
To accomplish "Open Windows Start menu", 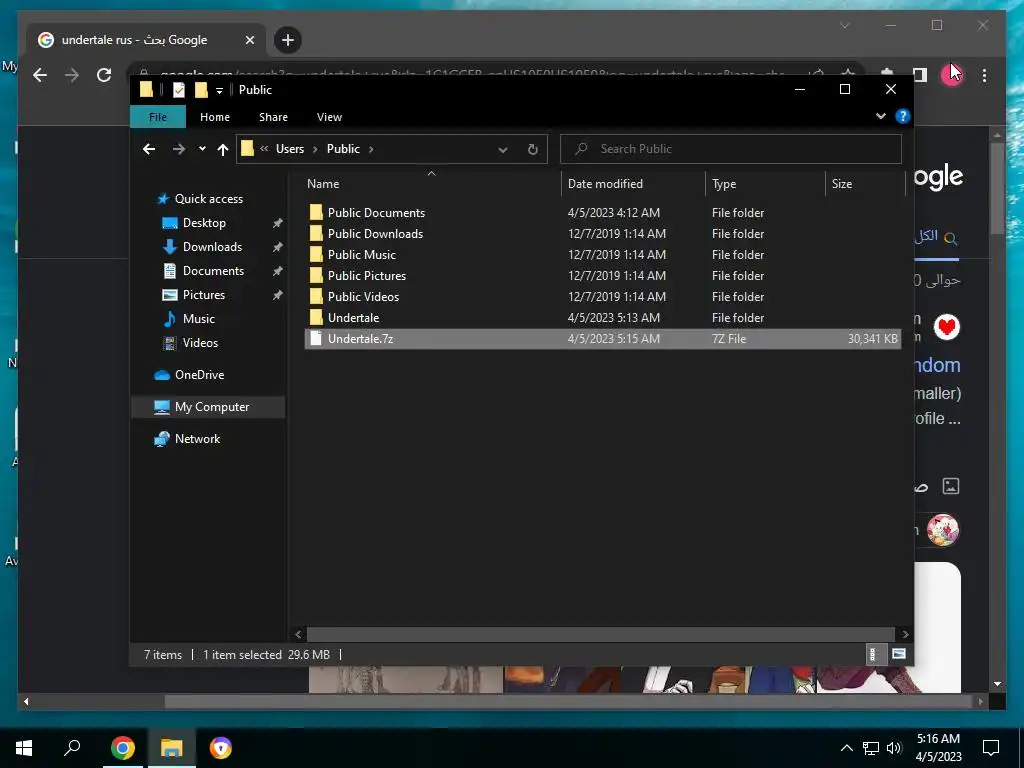I will (24, 748).
